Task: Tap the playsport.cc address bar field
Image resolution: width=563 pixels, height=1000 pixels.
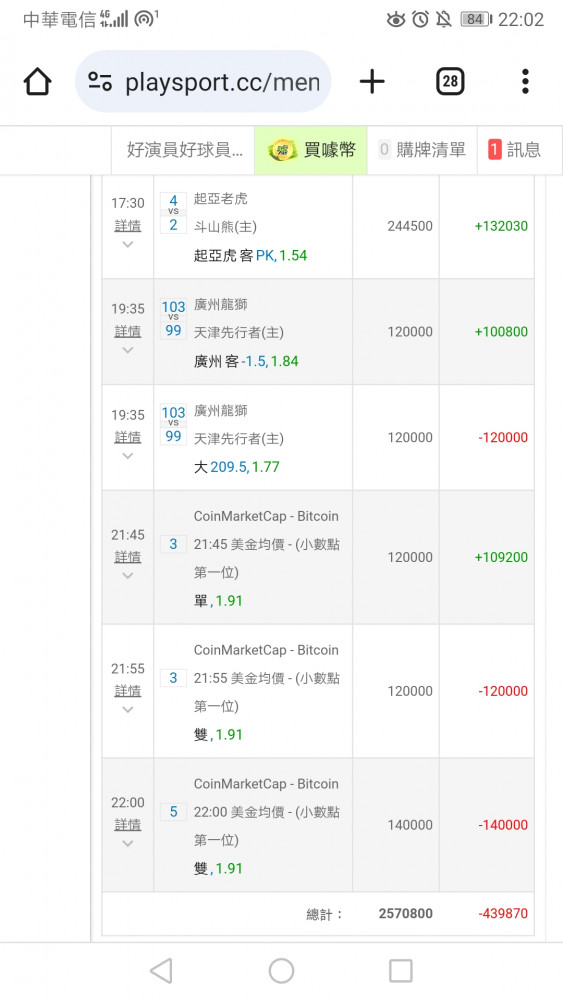Action: pyautogui.click(x=203, y=82)
